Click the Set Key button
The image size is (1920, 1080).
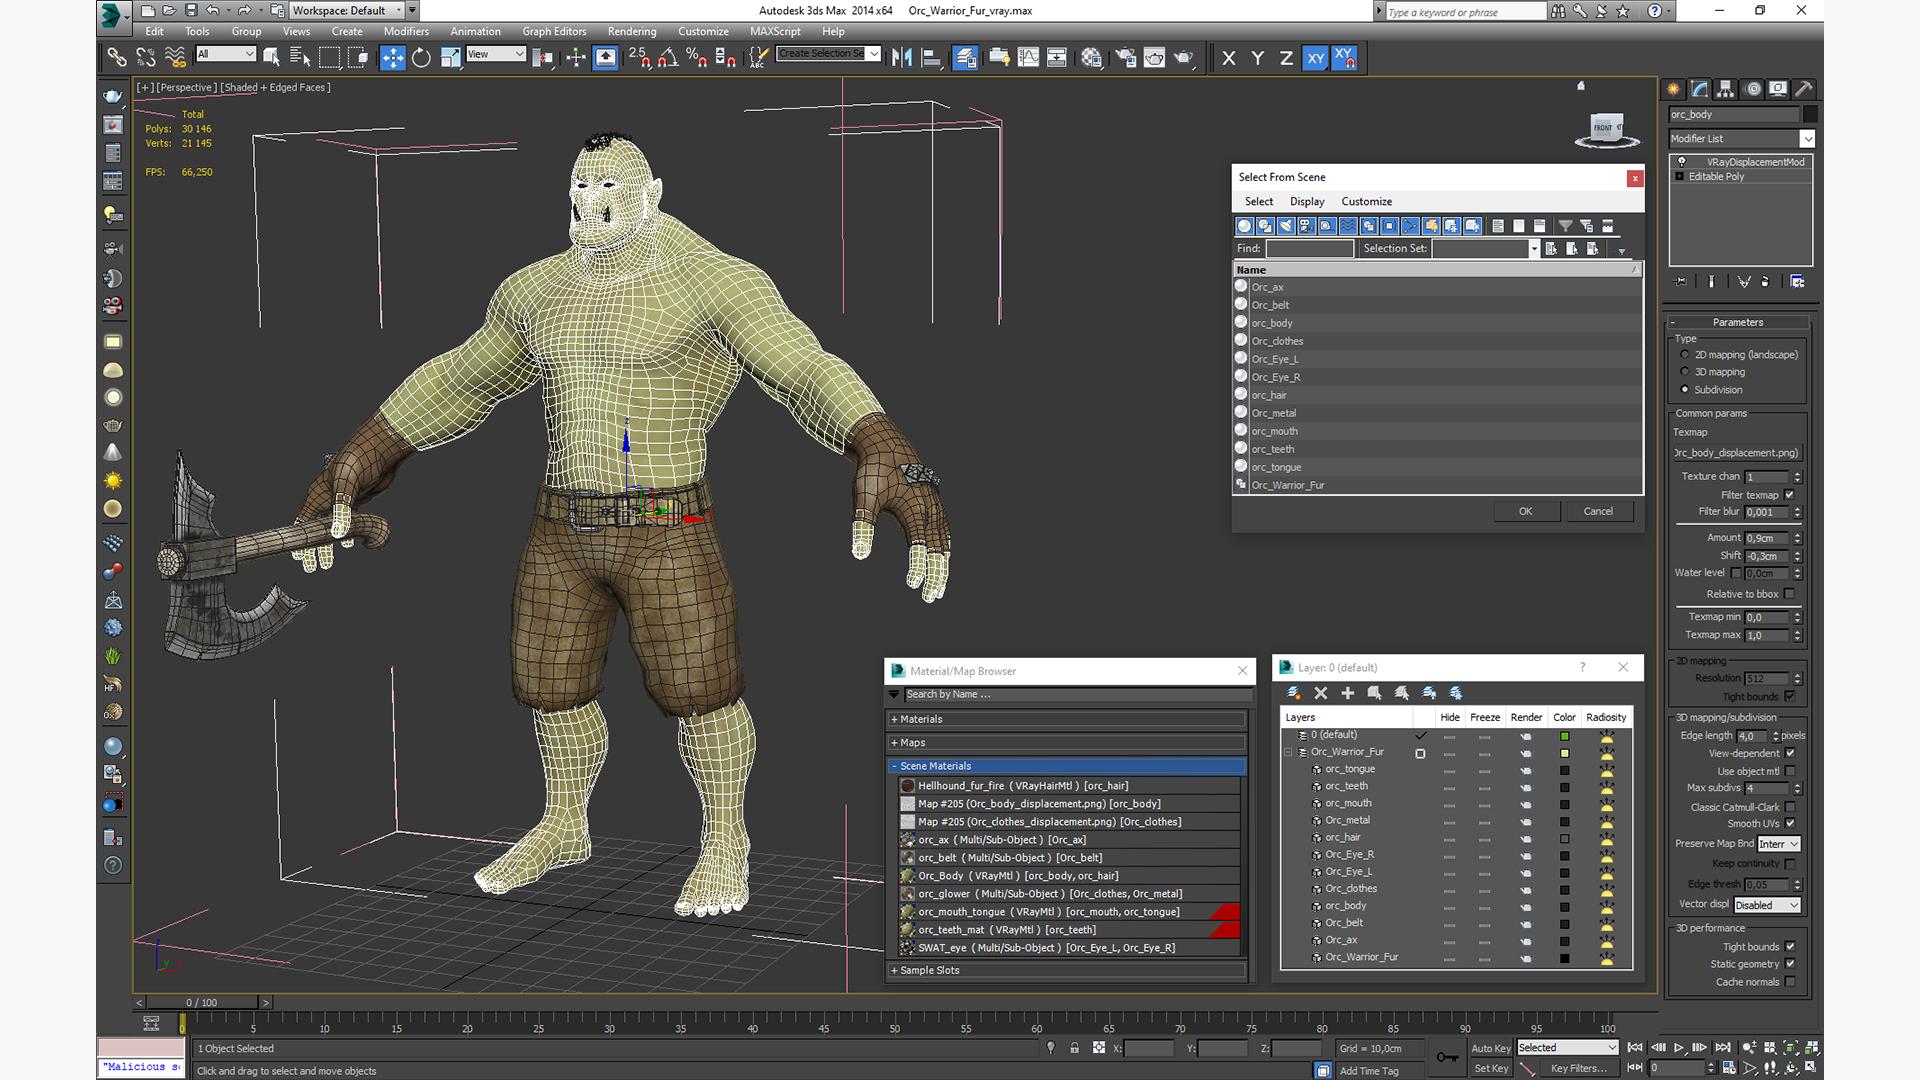point(1490,1068)
